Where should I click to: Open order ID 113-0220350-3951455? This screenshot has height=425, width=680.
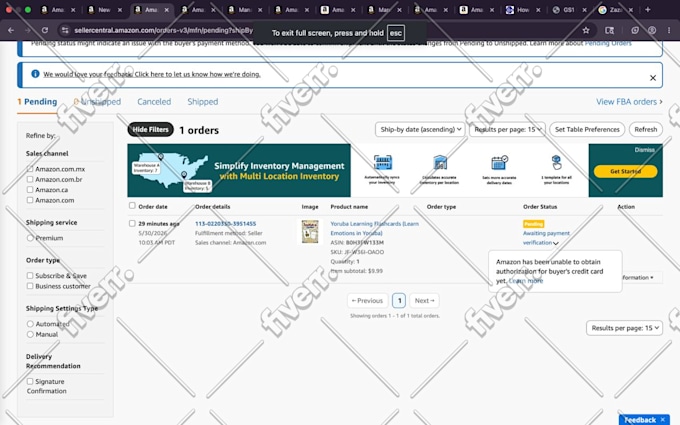tap(226, 223)
